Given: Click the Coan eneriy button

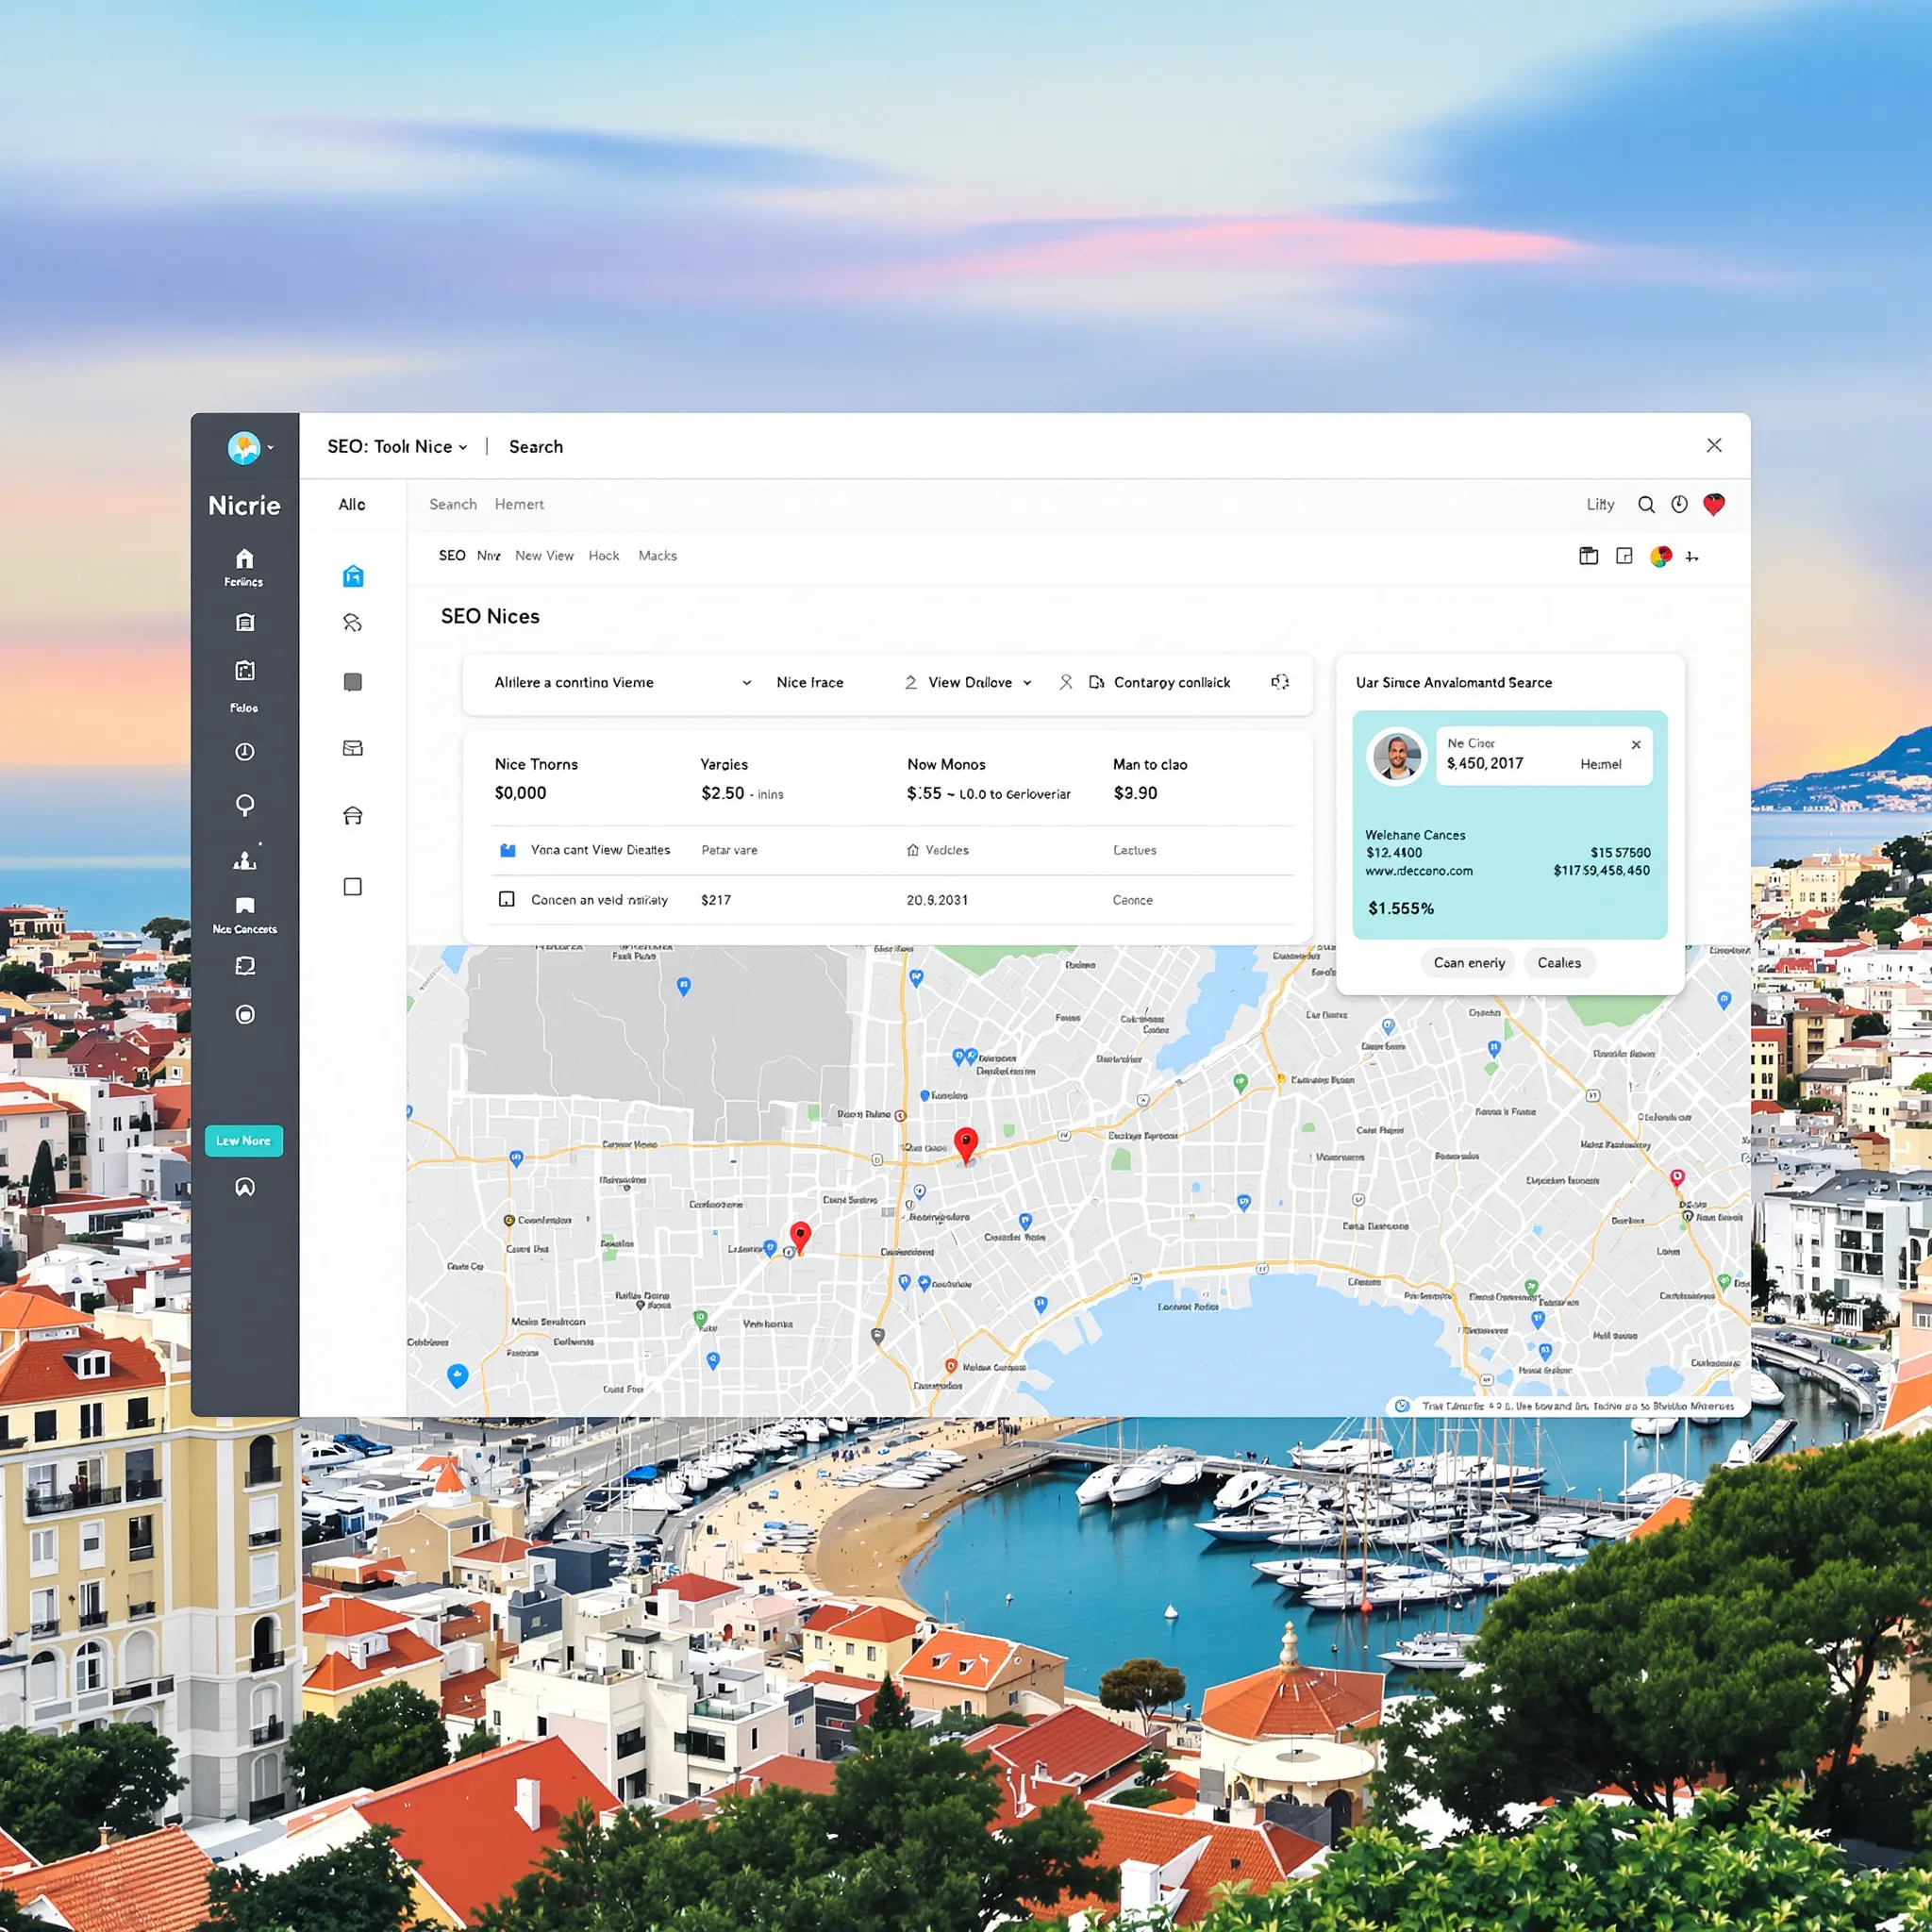Looking at the screenshot, I should click(1468, 963).
